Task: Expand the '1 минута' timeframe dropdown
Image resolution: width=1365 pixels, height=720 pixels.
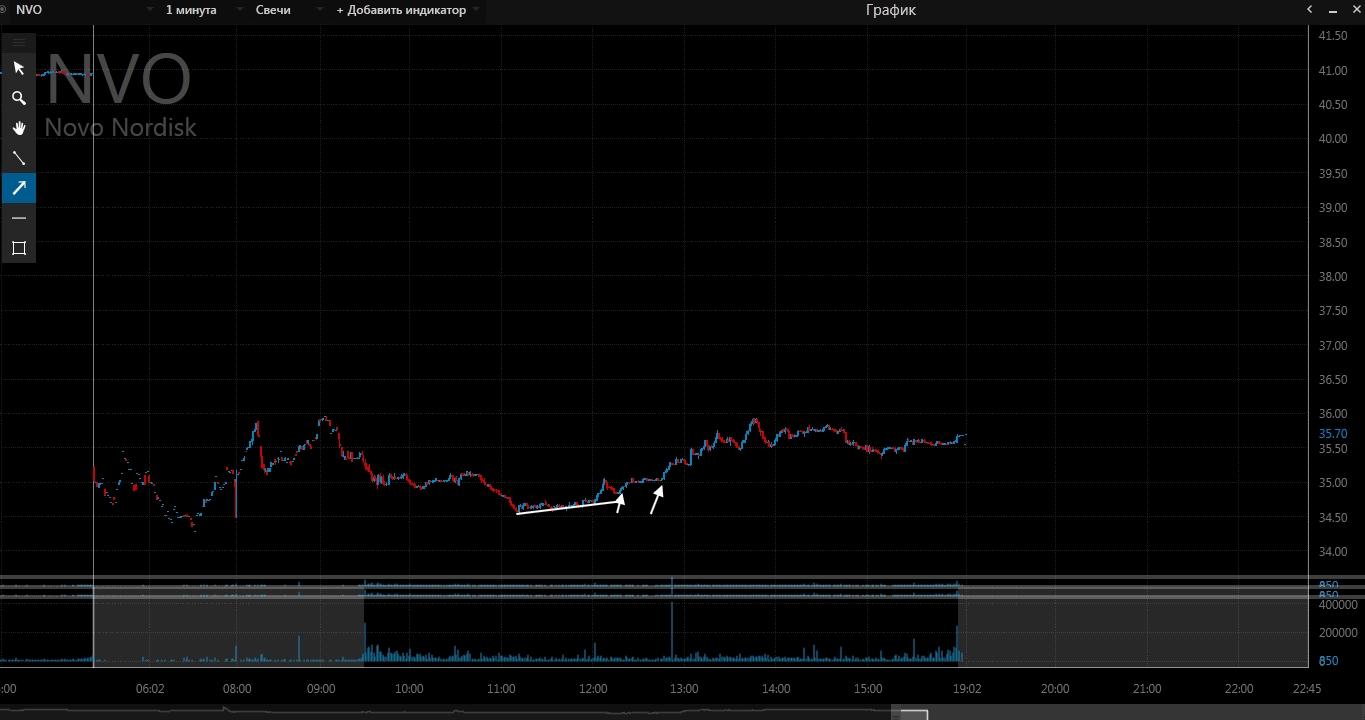Action: pos(193,10)
